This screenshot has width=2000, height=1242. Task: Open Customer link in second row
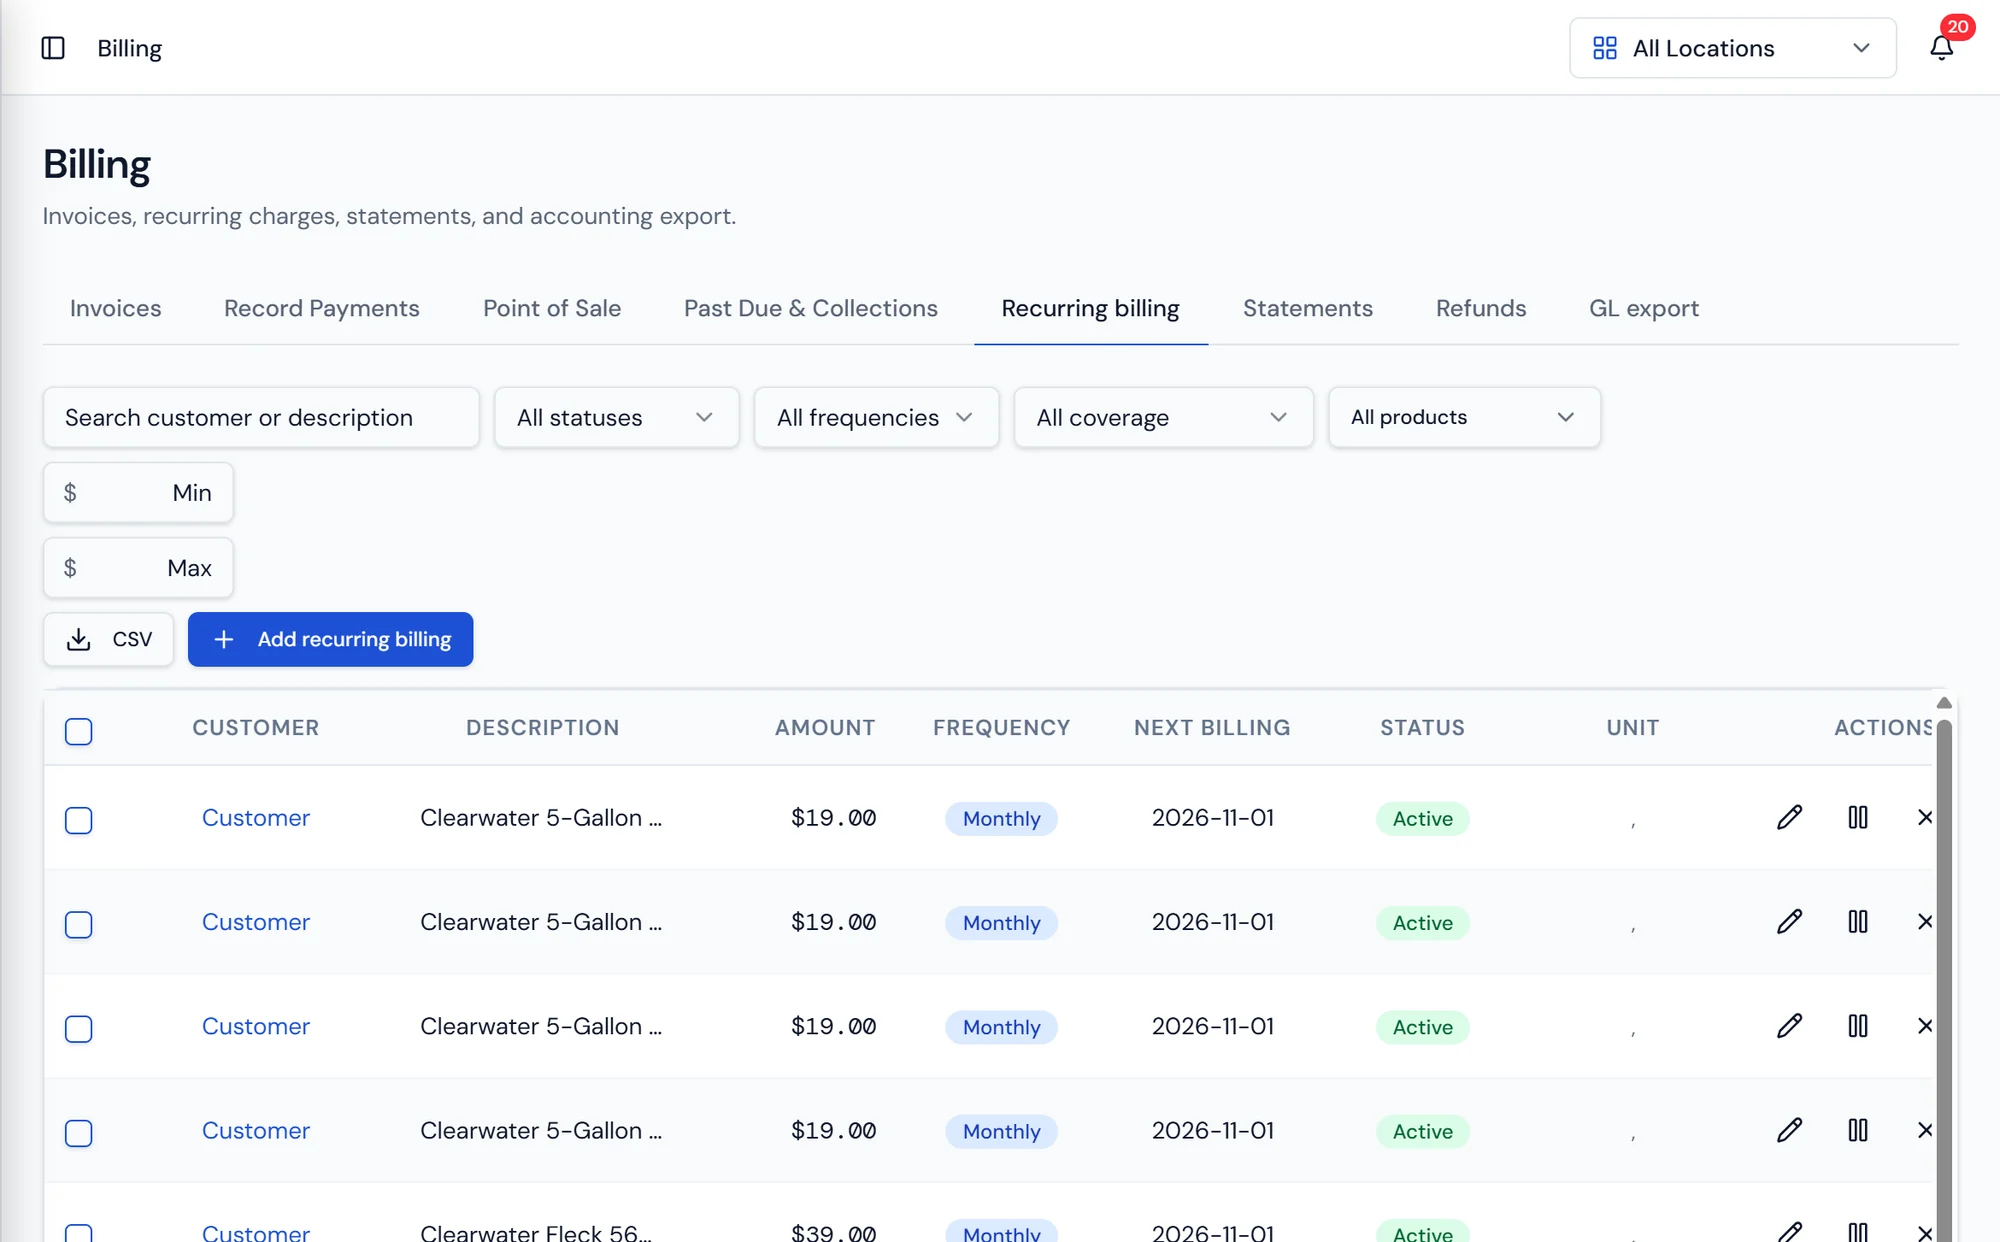tap(255, 922)
